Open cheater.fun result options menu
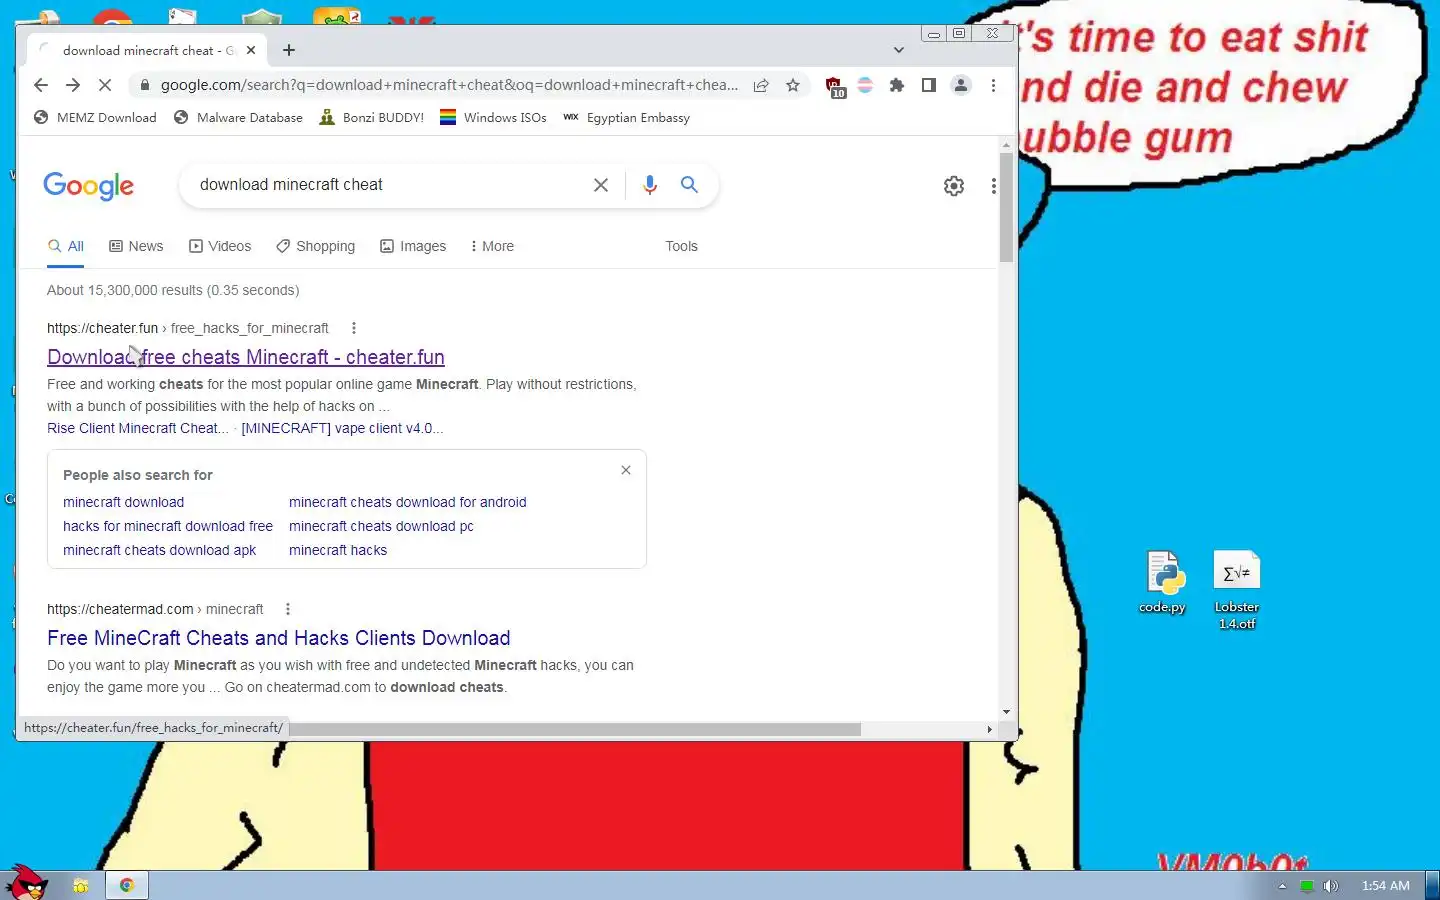This screenshot has width=1440, height=900. click(353, 328)
